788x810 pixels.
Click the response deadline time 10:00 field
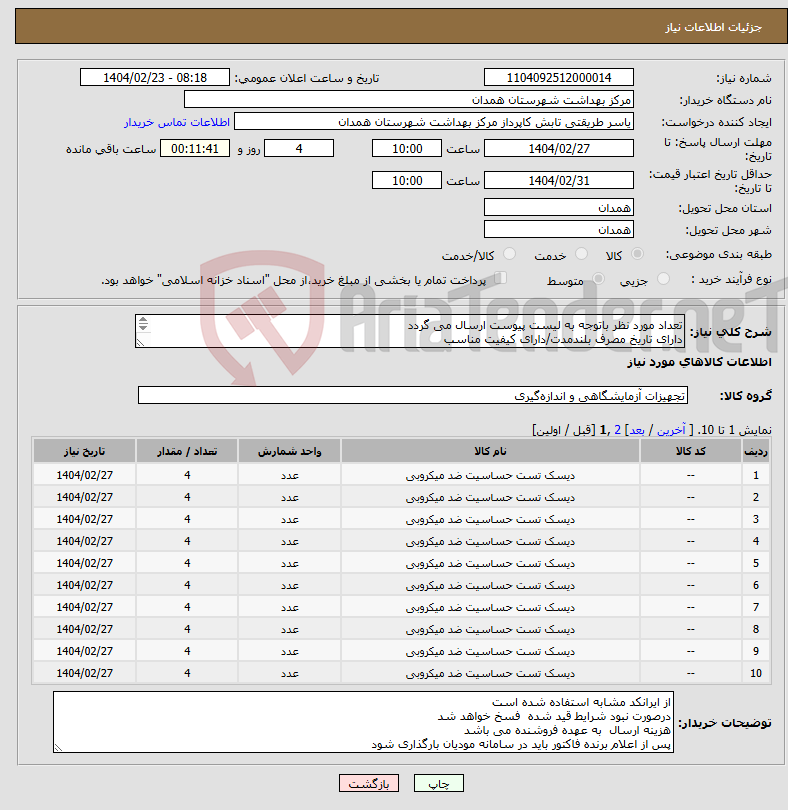coord(407,149)
